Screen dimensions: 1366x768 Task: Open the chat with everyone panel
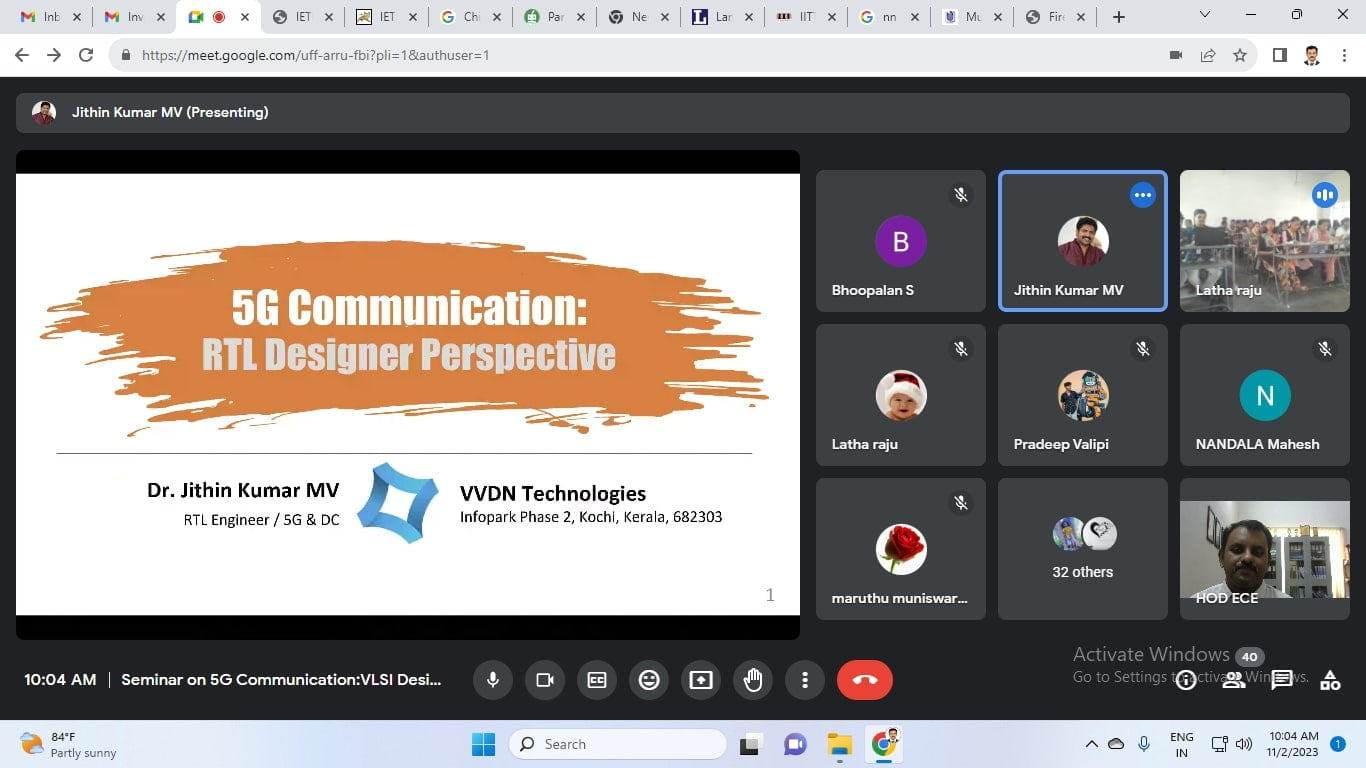1282,680
